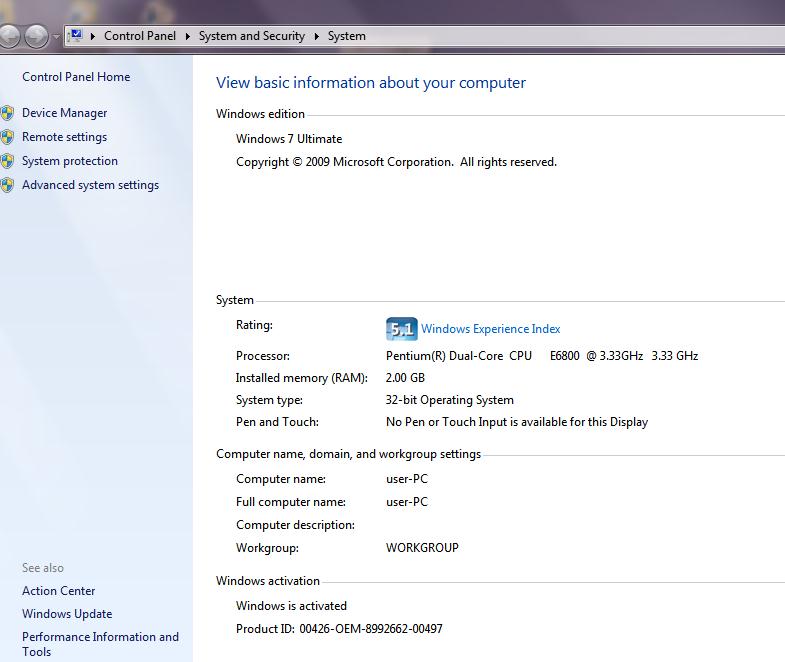Click the Copyright 2009 Microsoft Corporation line
Screen dimensions: 785x662
click(397, 162)
